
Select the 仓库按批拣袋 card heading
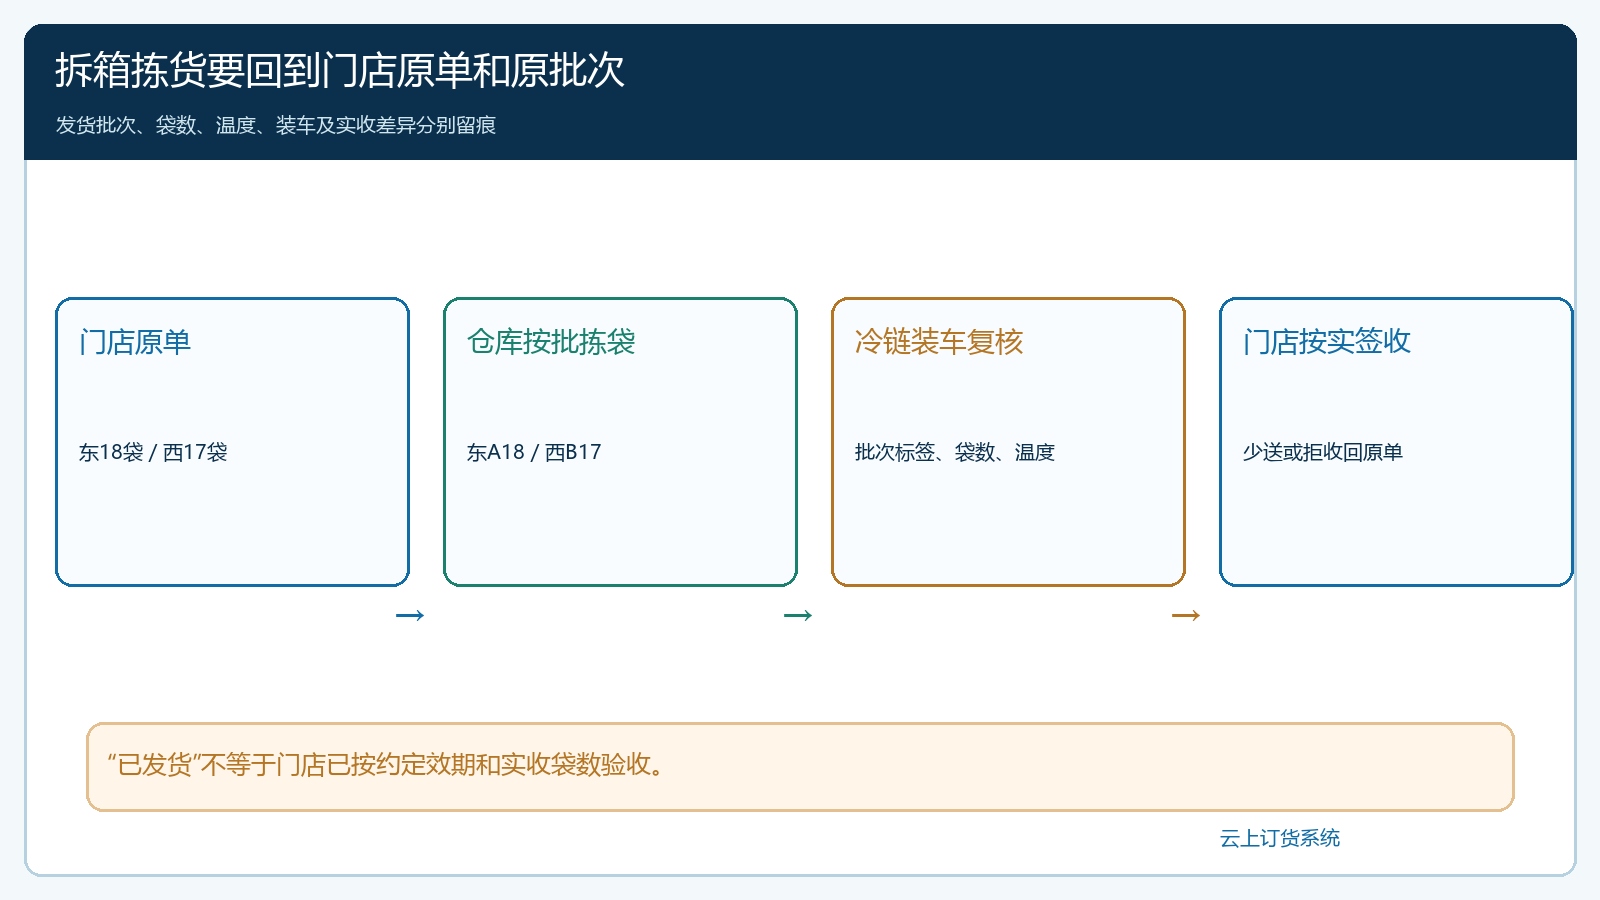pyautogui.click(x=551, y=342)
